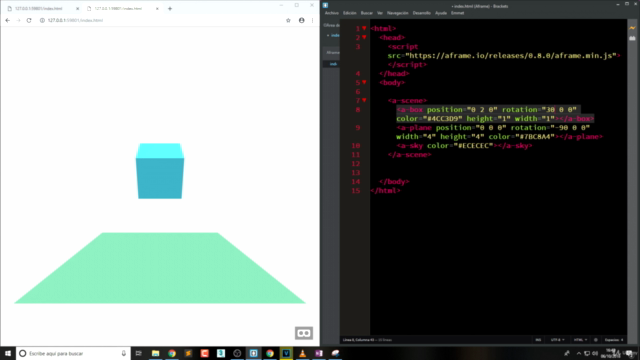
Task: Select the indx file in the project tree
Action: click(333, 64)
